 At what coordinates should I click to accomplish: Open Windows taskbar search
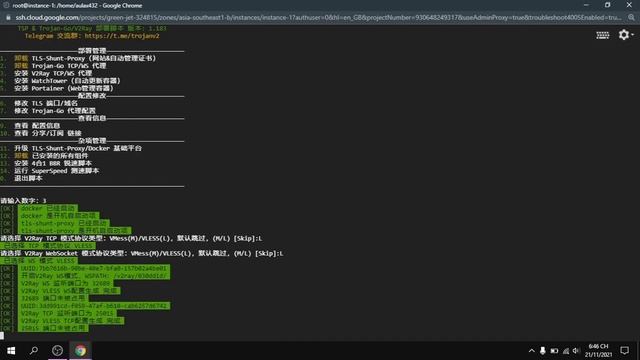[x=34, y=350]
